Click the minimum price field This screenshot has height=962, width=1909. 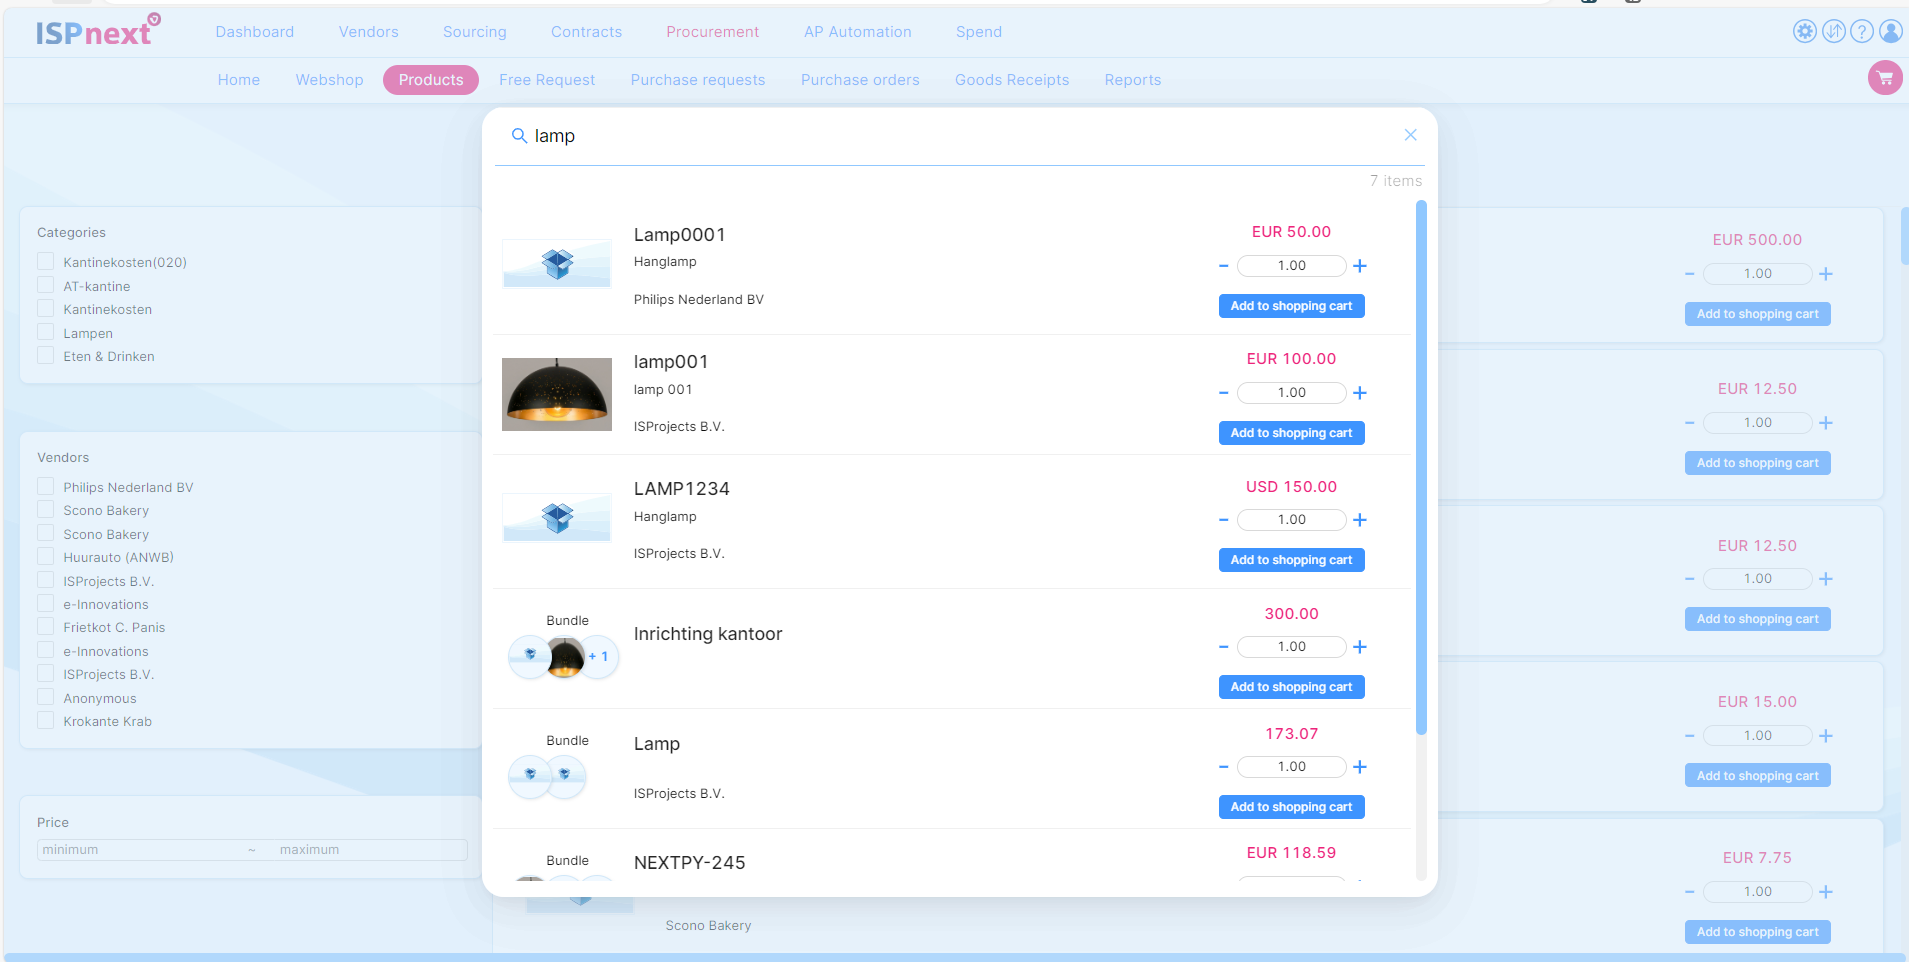(140, 850)
